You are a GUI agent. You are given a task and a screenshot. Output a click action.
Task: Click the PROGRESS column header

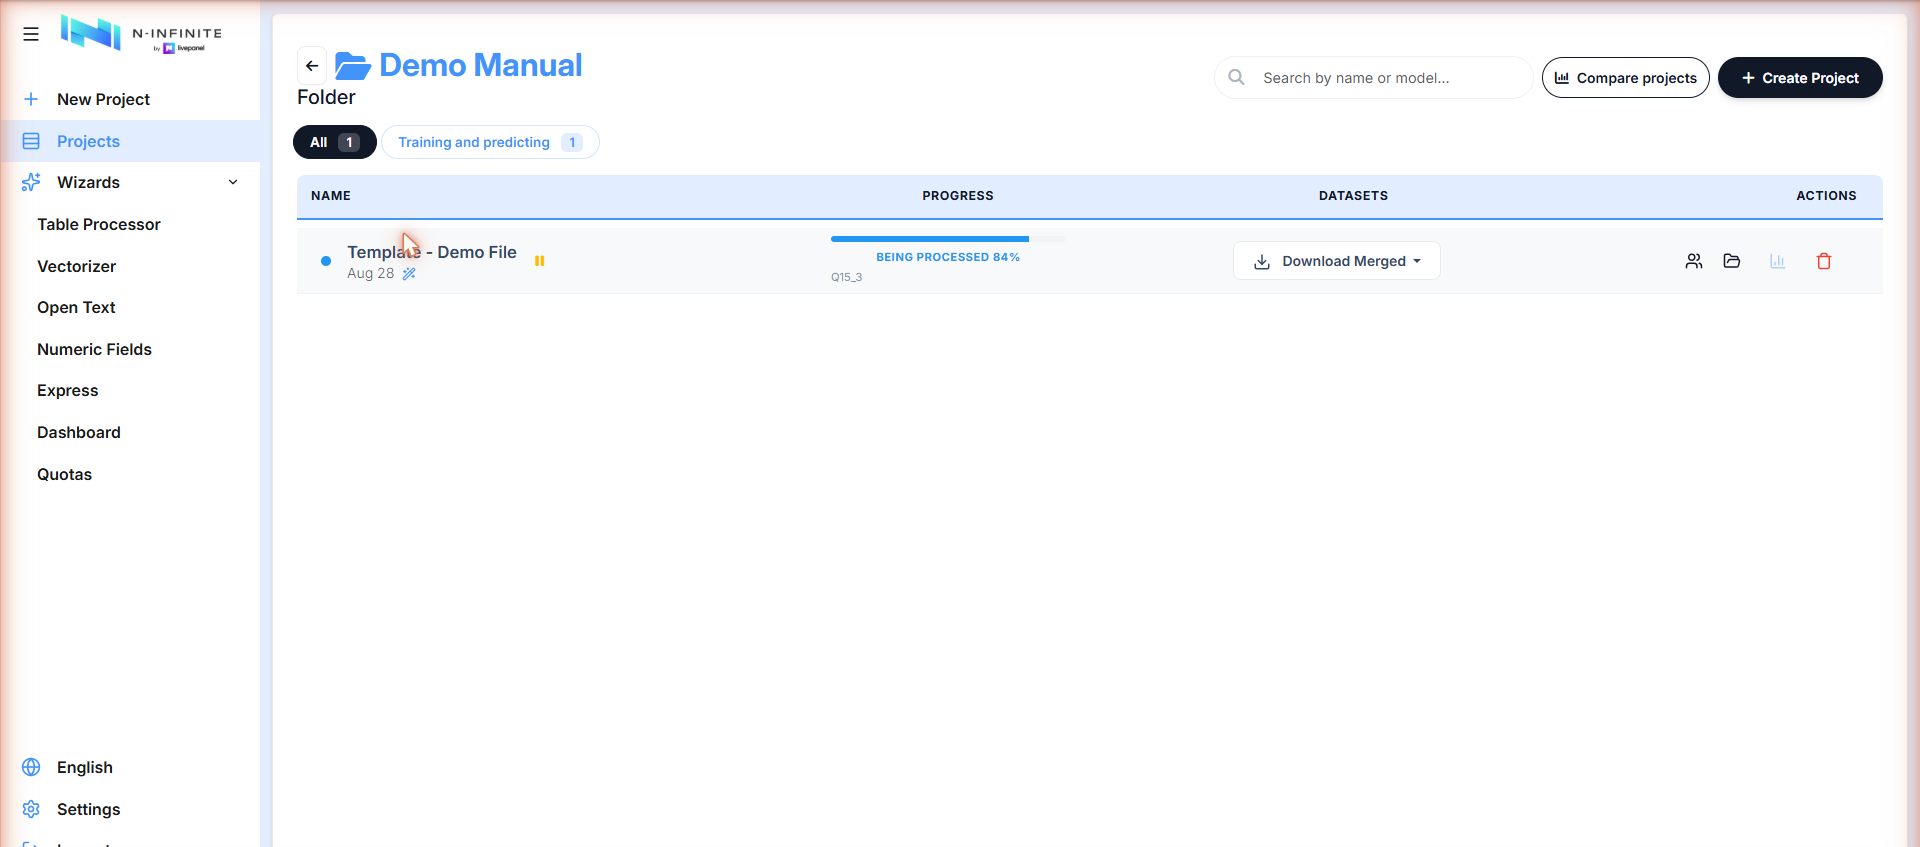(x=958, y=196)
